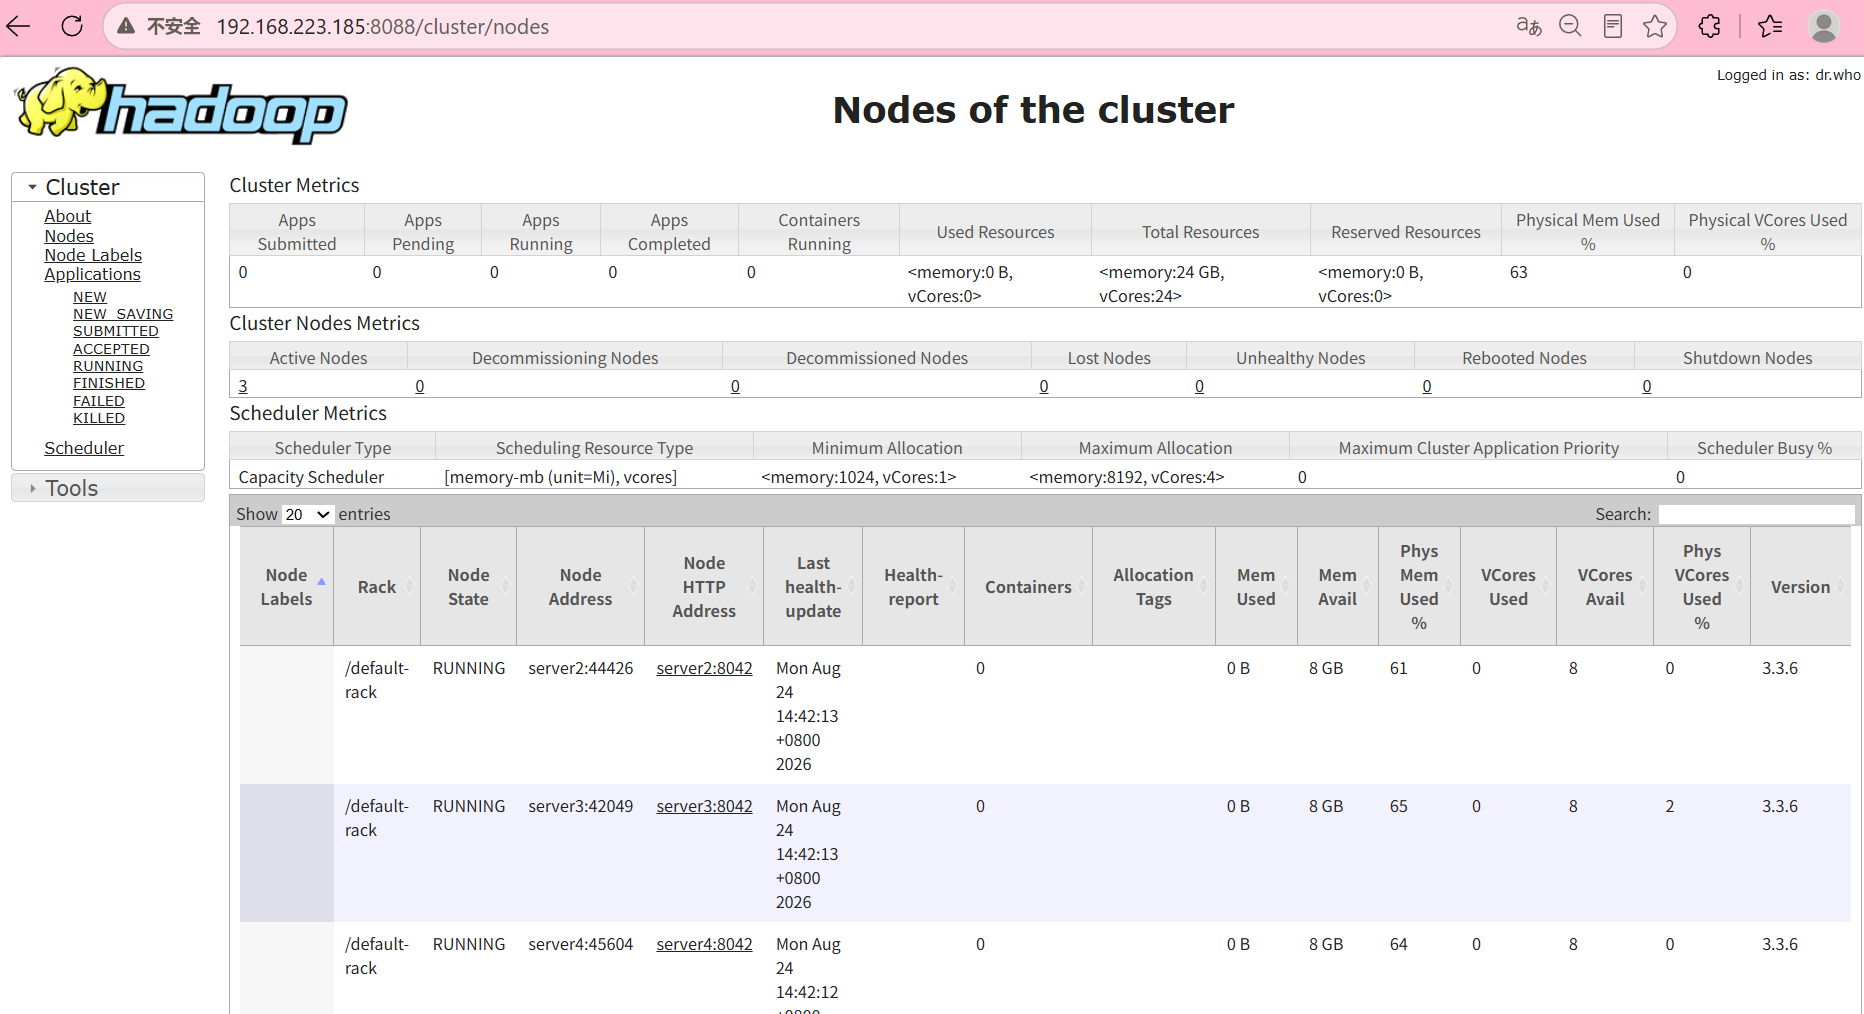This screenshot has width=1864, height=1014.
Task: Click the table Search input box
Action: tap(1756, 514)
